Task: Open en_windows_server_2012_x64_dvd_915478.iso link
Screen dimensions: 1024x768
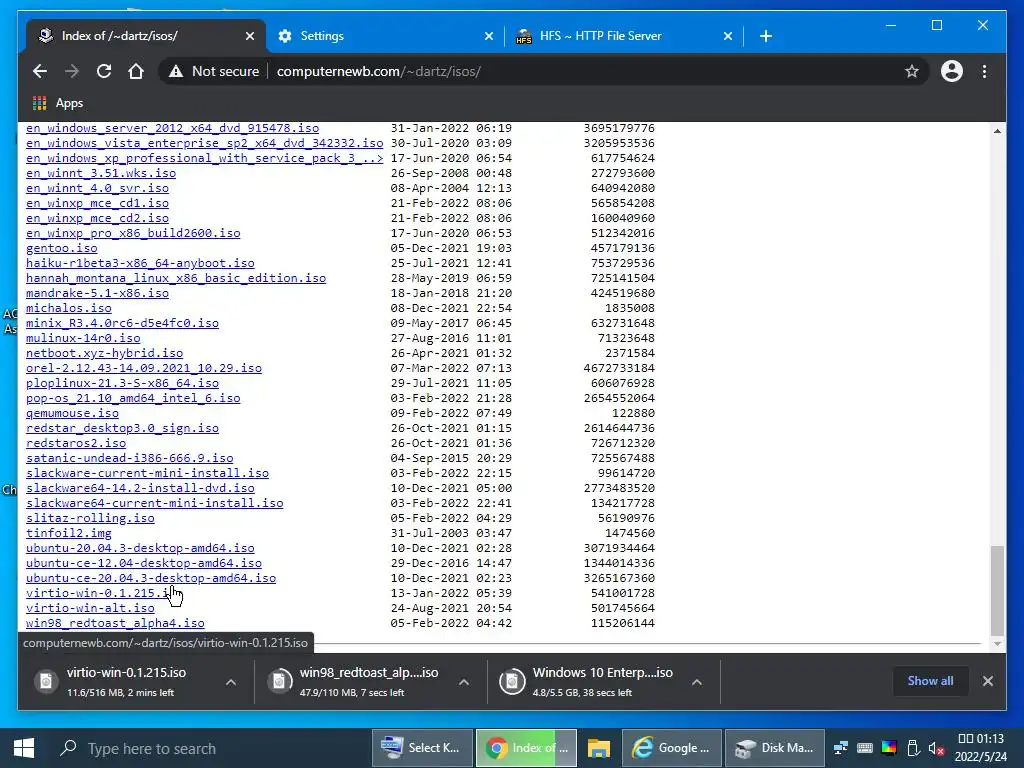Action: point(172,129)
